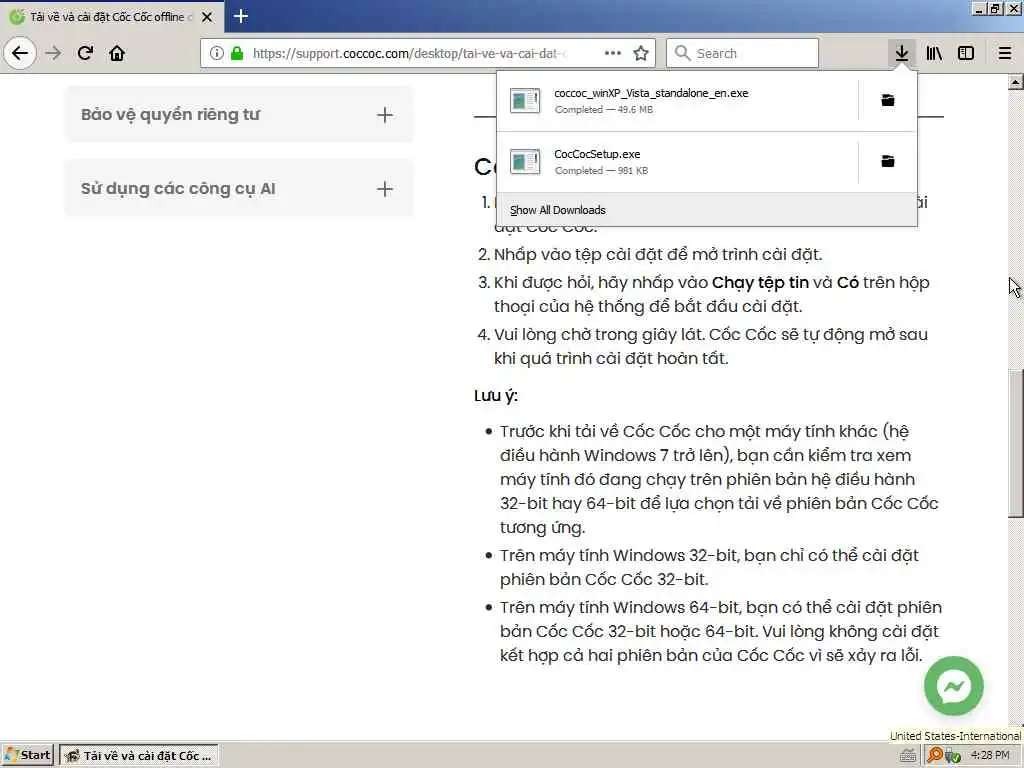1024x768 pixels.
Task: Click bullet 'Trên máy tính Windows 64-bit'
Action: [x=720, y=631]
